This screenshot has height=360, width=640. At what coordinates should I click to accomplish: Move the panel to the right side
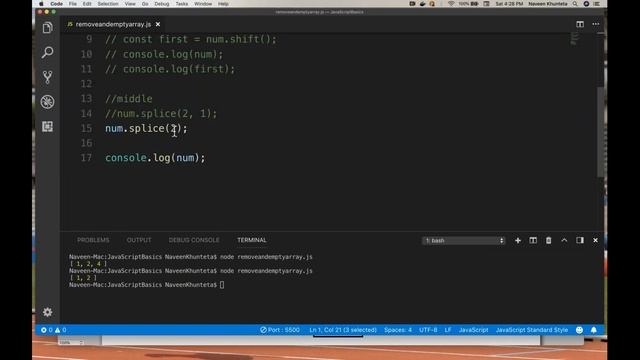click(x=580, y=240)
